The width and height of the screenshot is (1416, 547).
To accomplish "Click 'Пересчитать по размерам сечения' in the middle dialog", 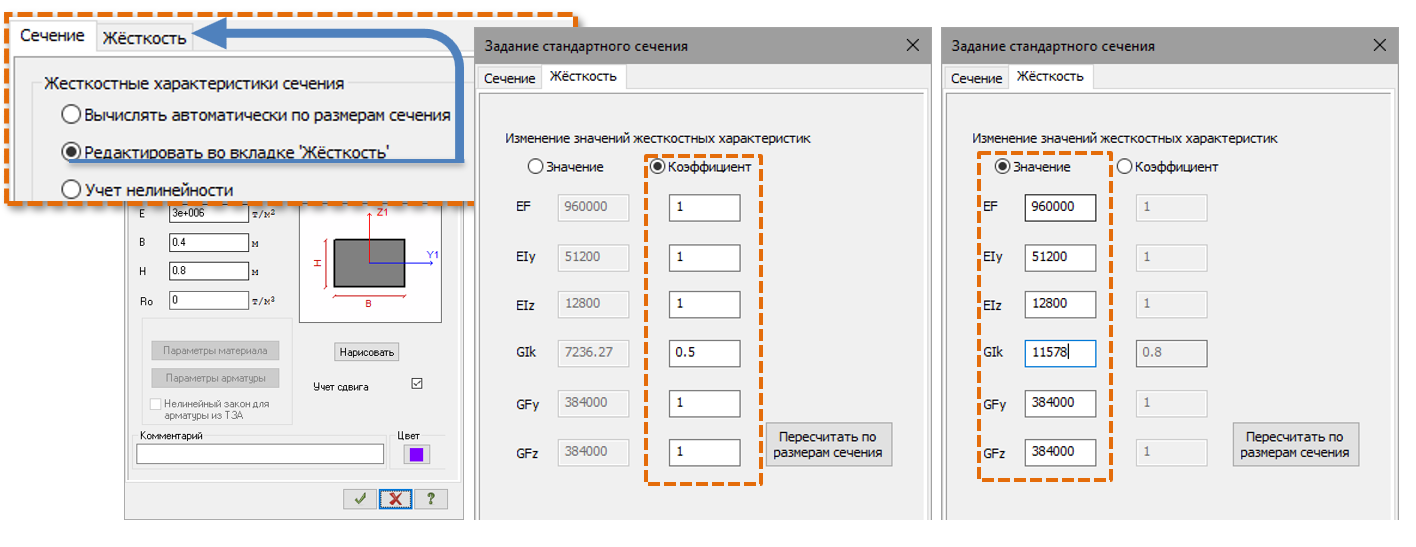I will point(828,445).
